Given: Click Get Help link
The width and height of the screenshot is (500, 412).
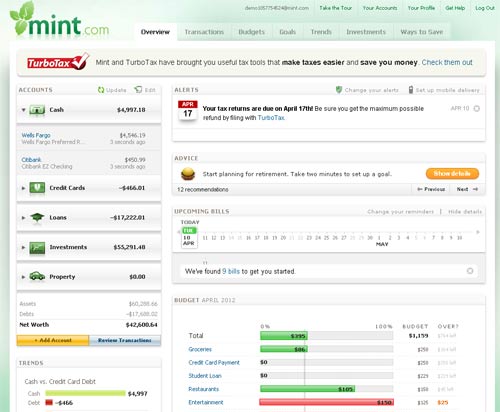Looking at the screenshot, I should pyautogui.click(x=455, y=8).
